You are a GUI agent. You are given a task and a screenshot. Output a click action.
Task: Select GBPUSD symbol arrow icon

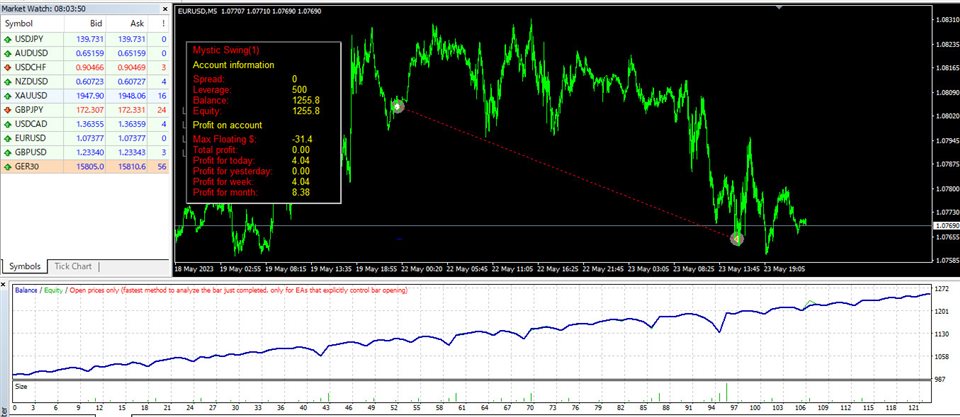coord(7,152)
